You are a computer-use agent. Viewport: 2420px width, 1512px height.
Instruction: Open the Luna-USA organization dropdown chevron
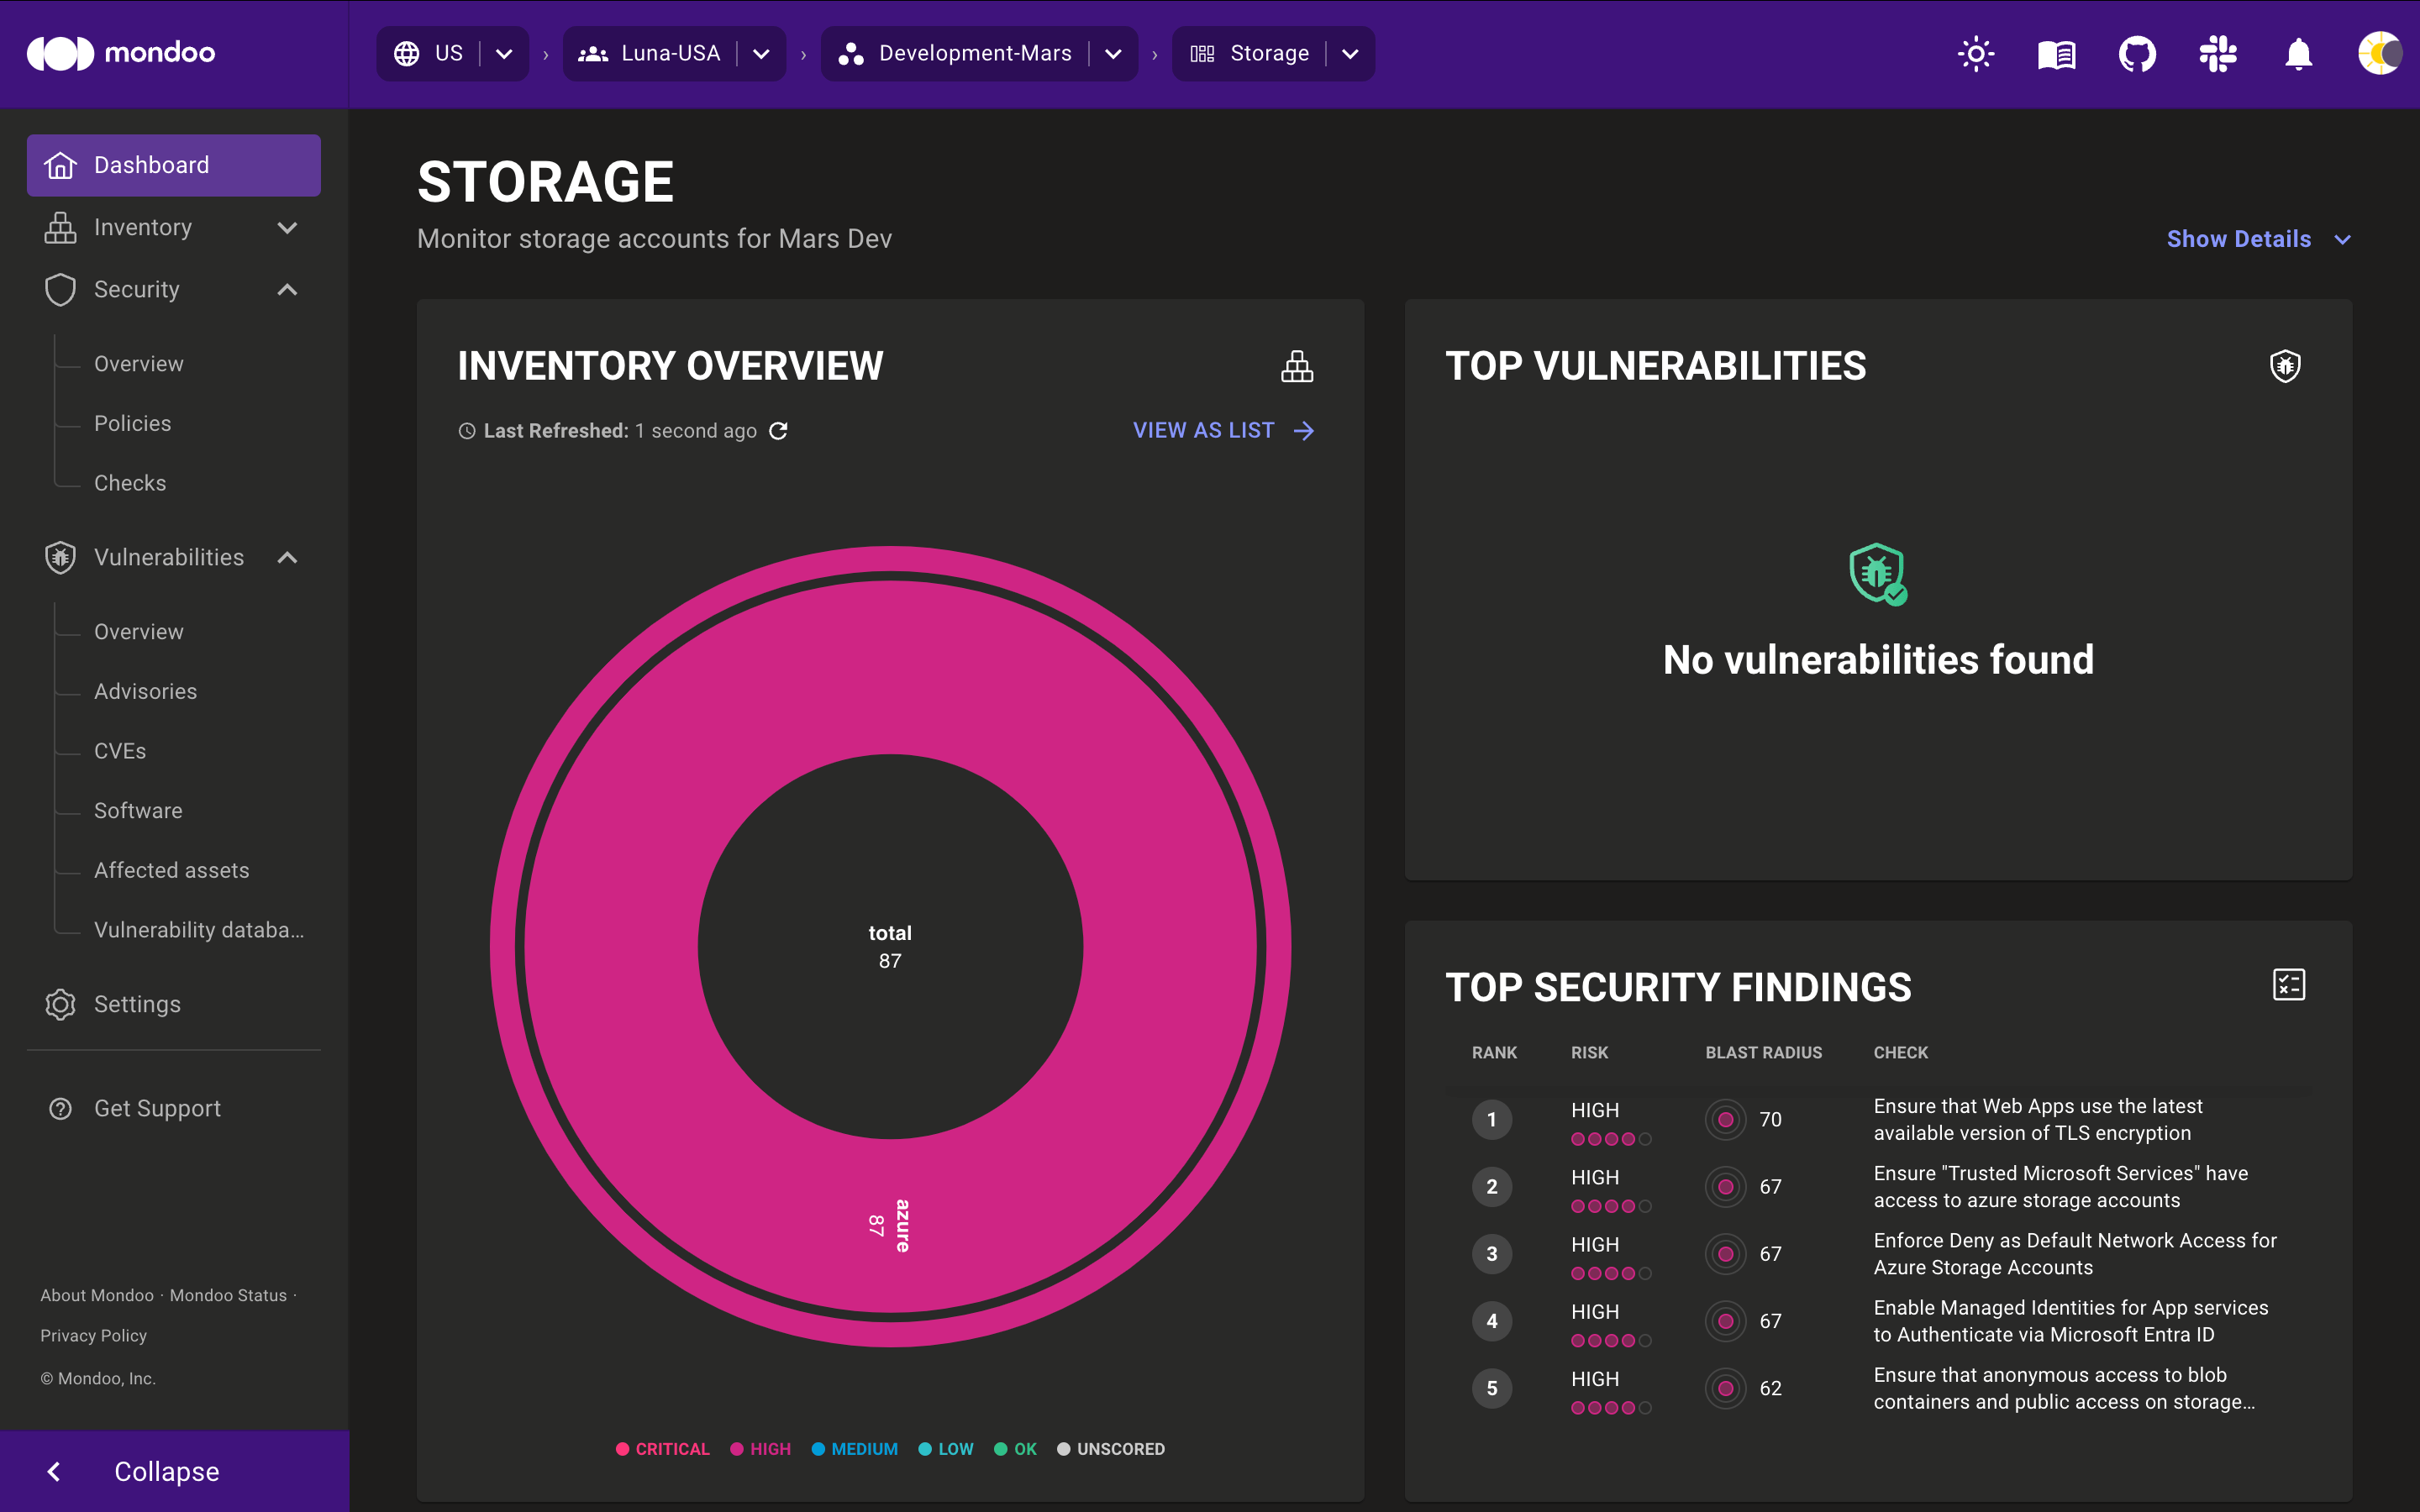click(x=761, y=53)
